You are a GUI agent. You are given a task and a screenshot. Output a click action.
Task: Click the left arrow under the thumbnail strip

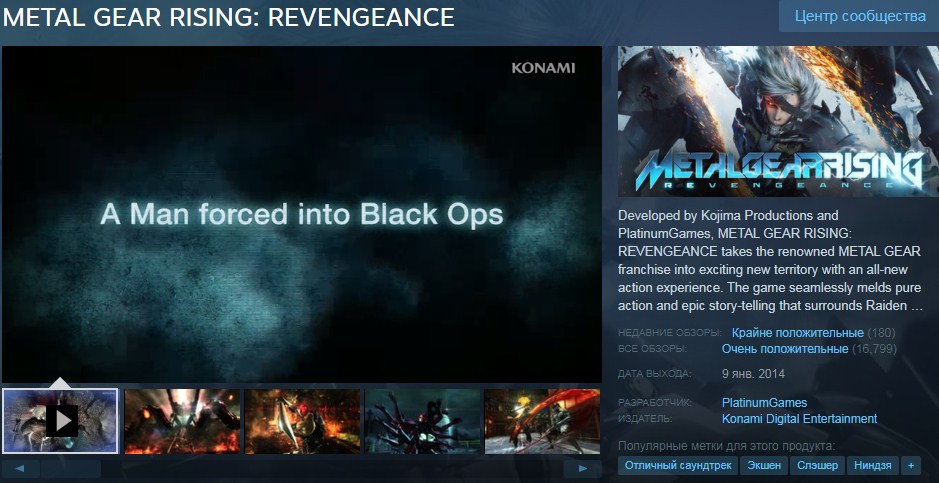[x=20, y=468]
